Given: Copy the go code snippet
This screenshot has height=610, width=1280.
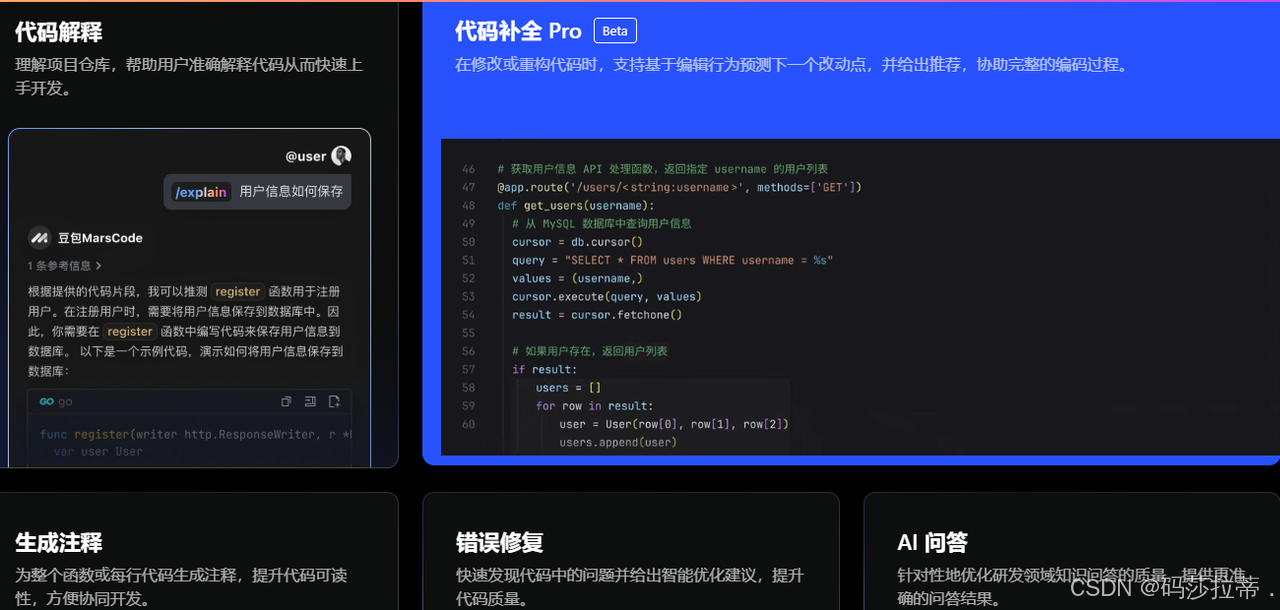Looking at the screenshot, I should 286,401.
